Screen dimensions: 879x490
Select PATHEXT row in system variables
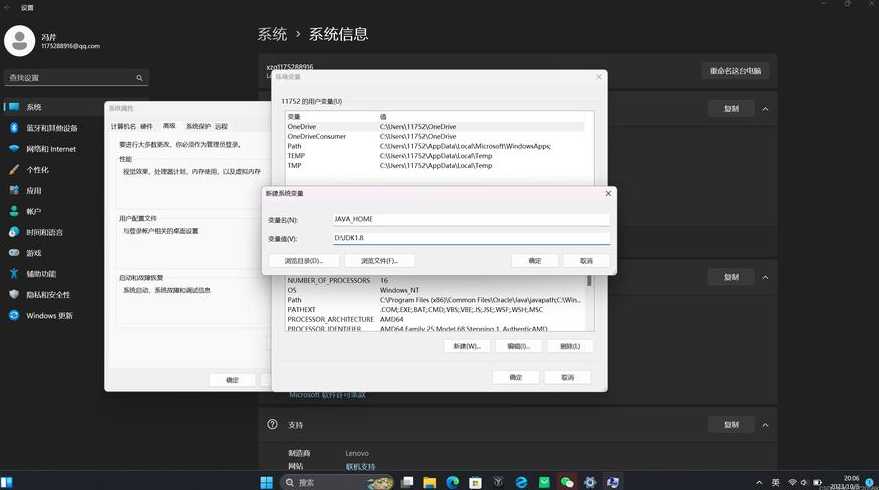[435, 309]
